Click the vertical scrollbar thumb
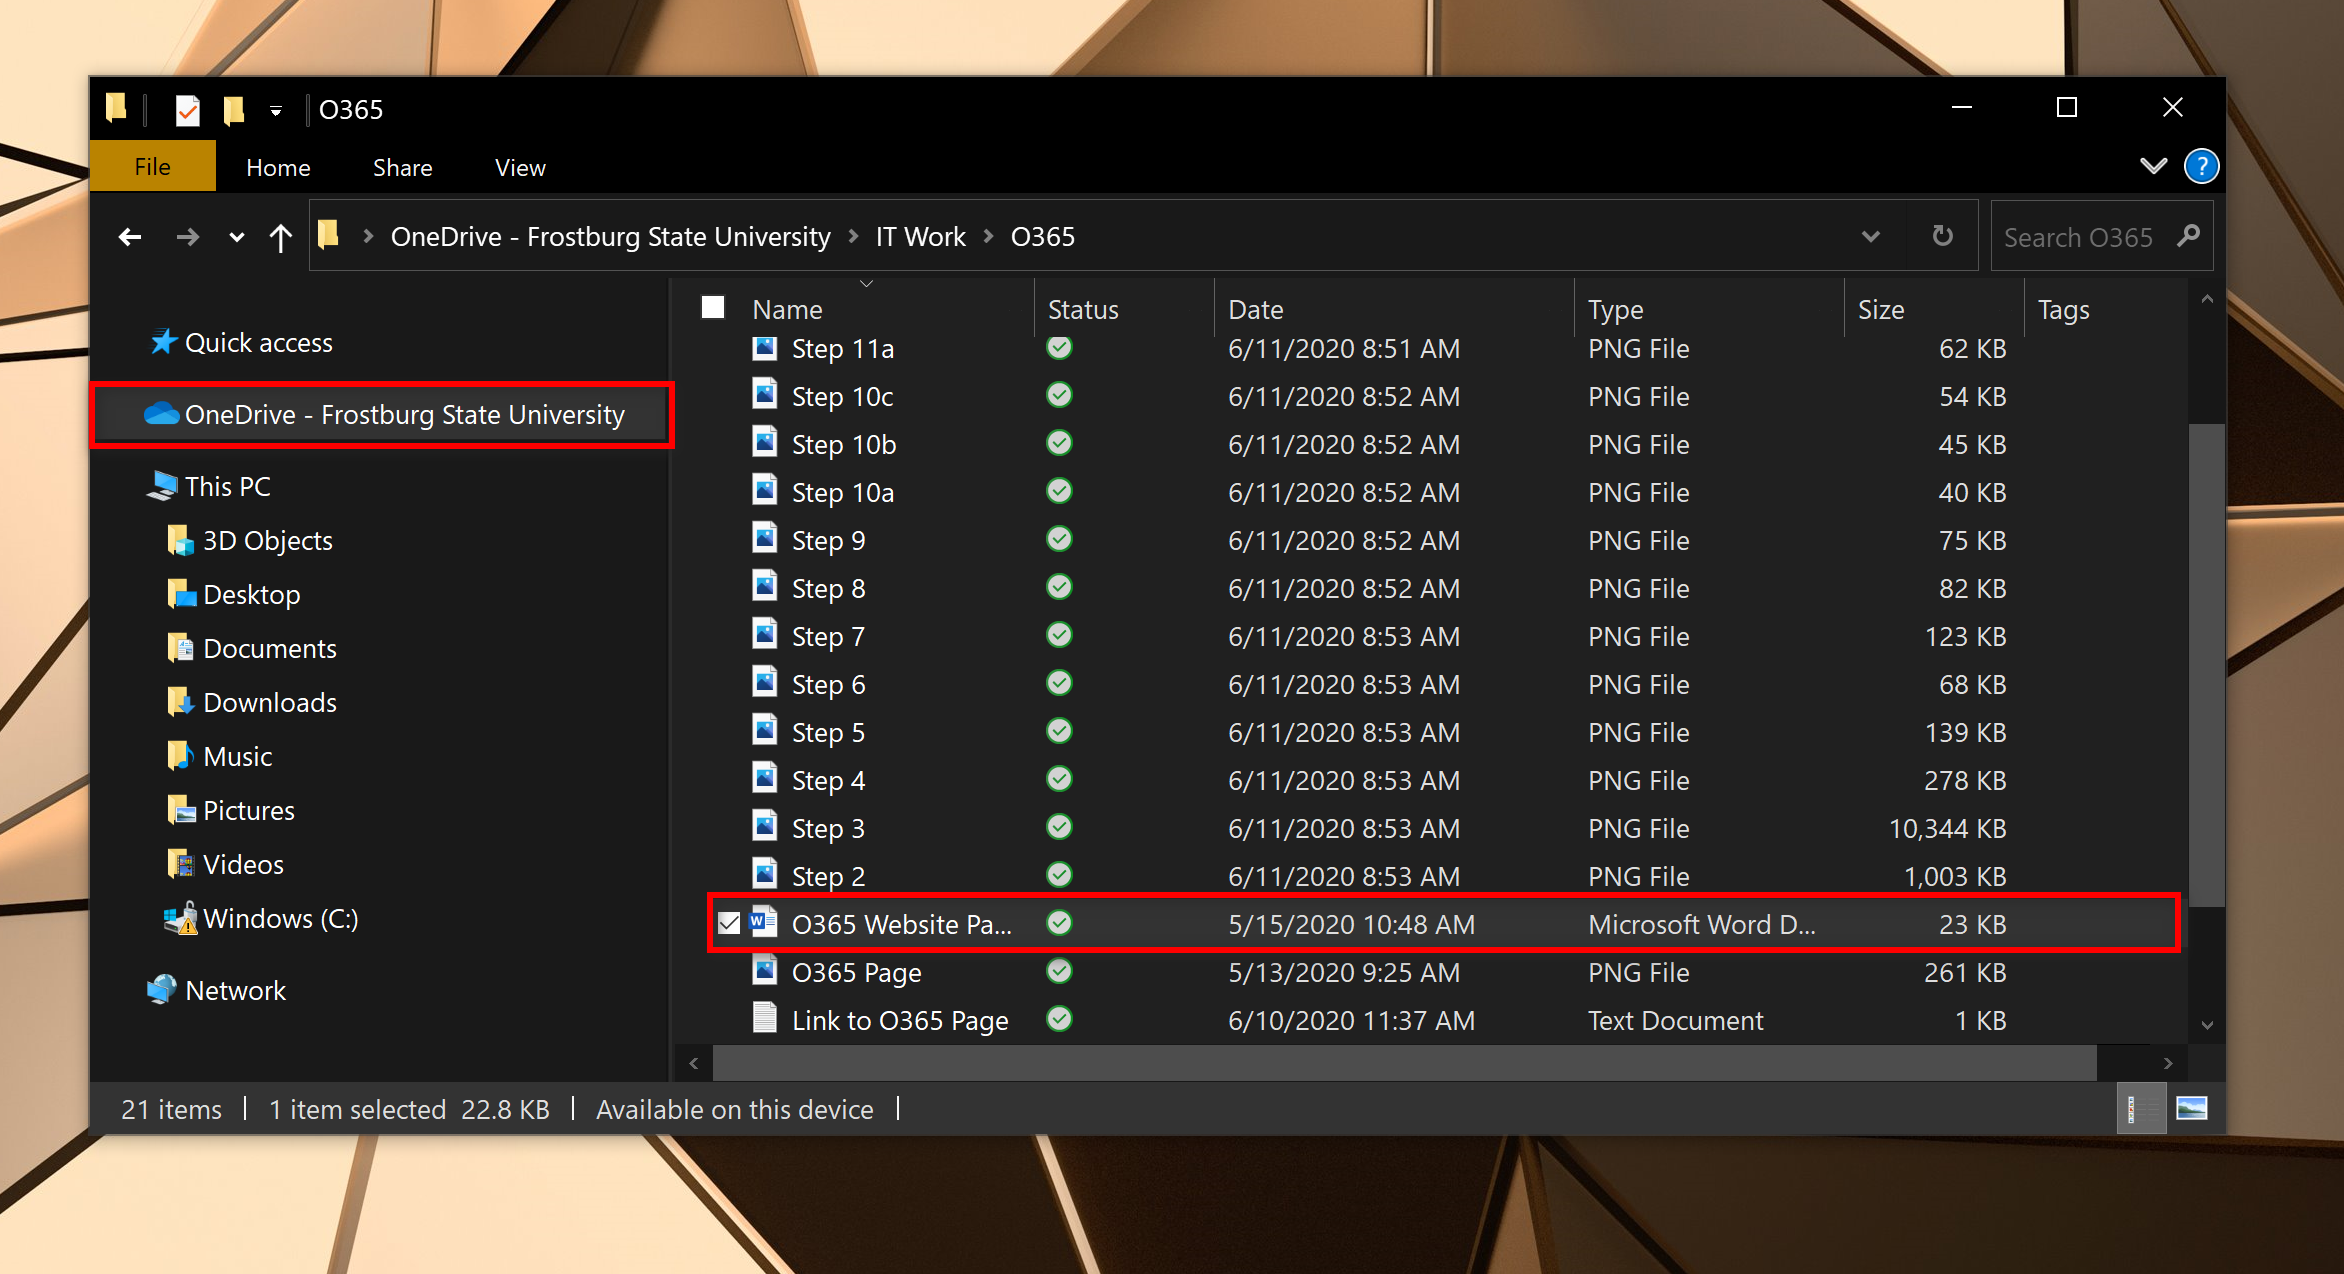Screen dimensions: 2344x1274 (x=2206, y=665)
